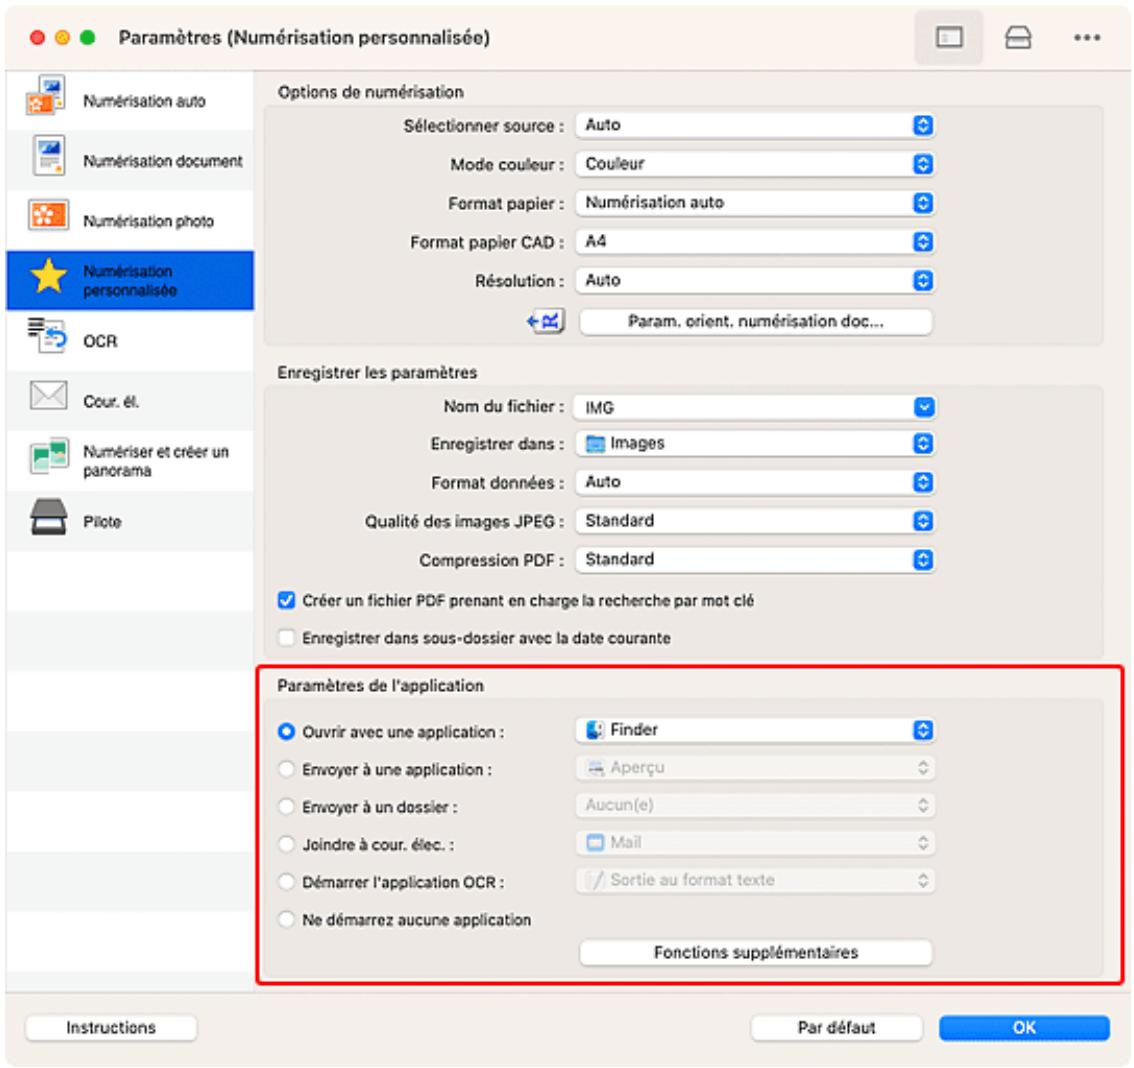Open the Numérisation photo tab label
This screenshot has height=1068, width=1134.
(148, 221)
